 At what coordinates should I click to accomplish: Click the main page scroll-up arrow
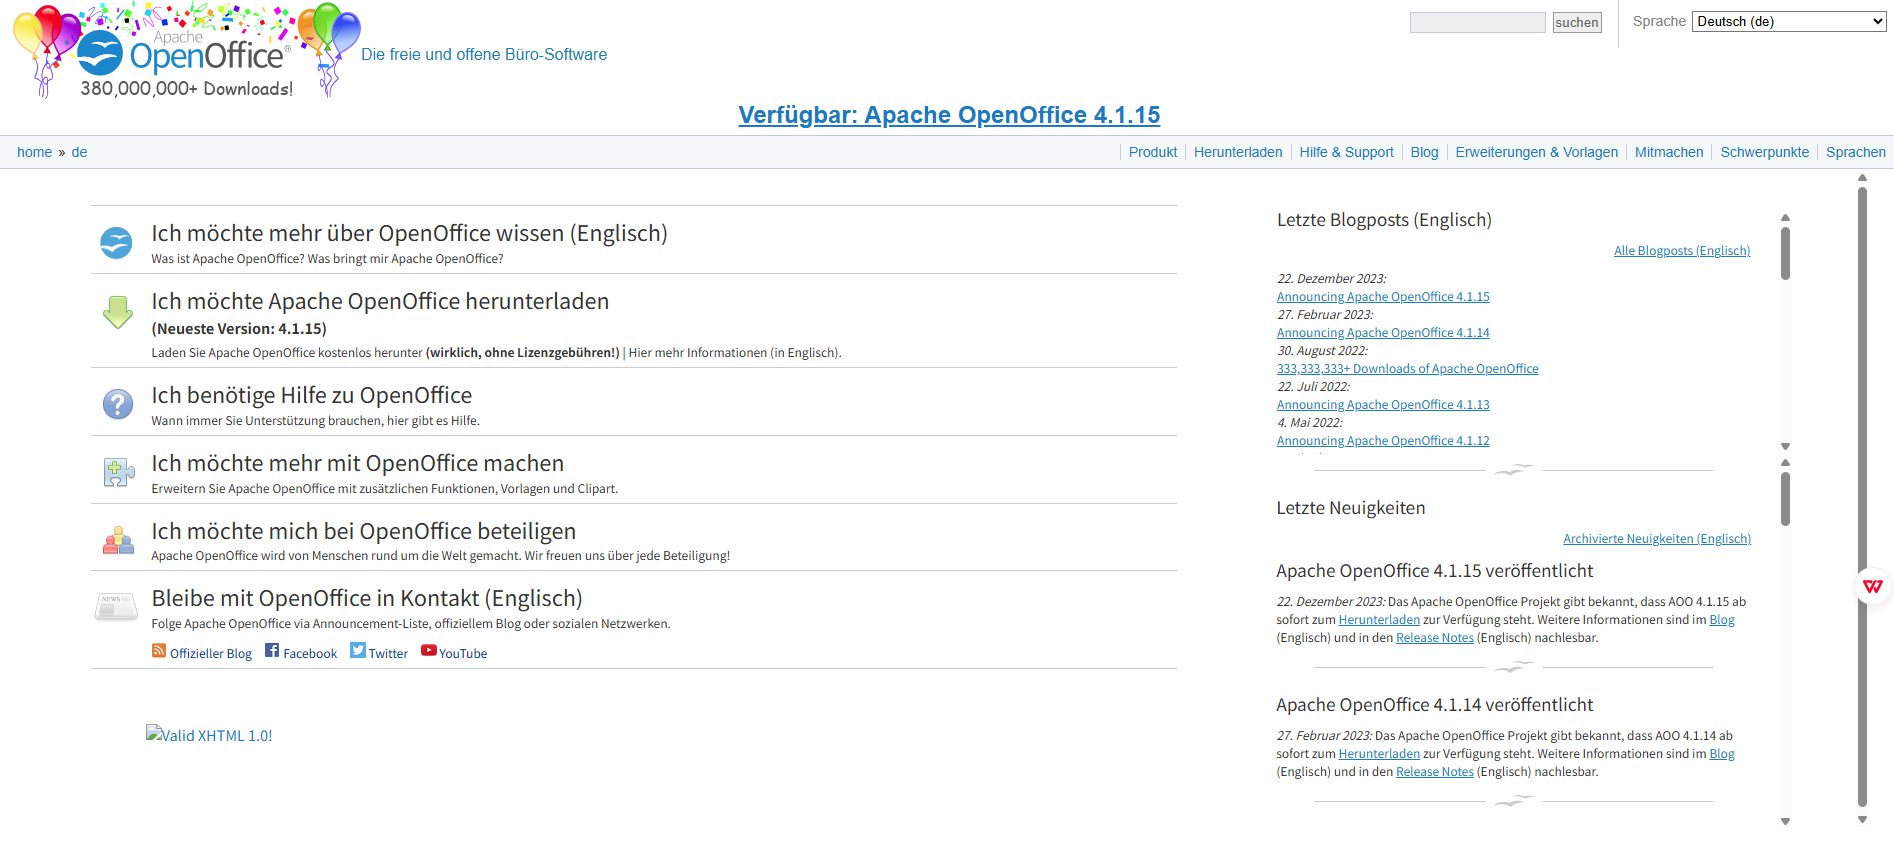[x=1862, y=178]
